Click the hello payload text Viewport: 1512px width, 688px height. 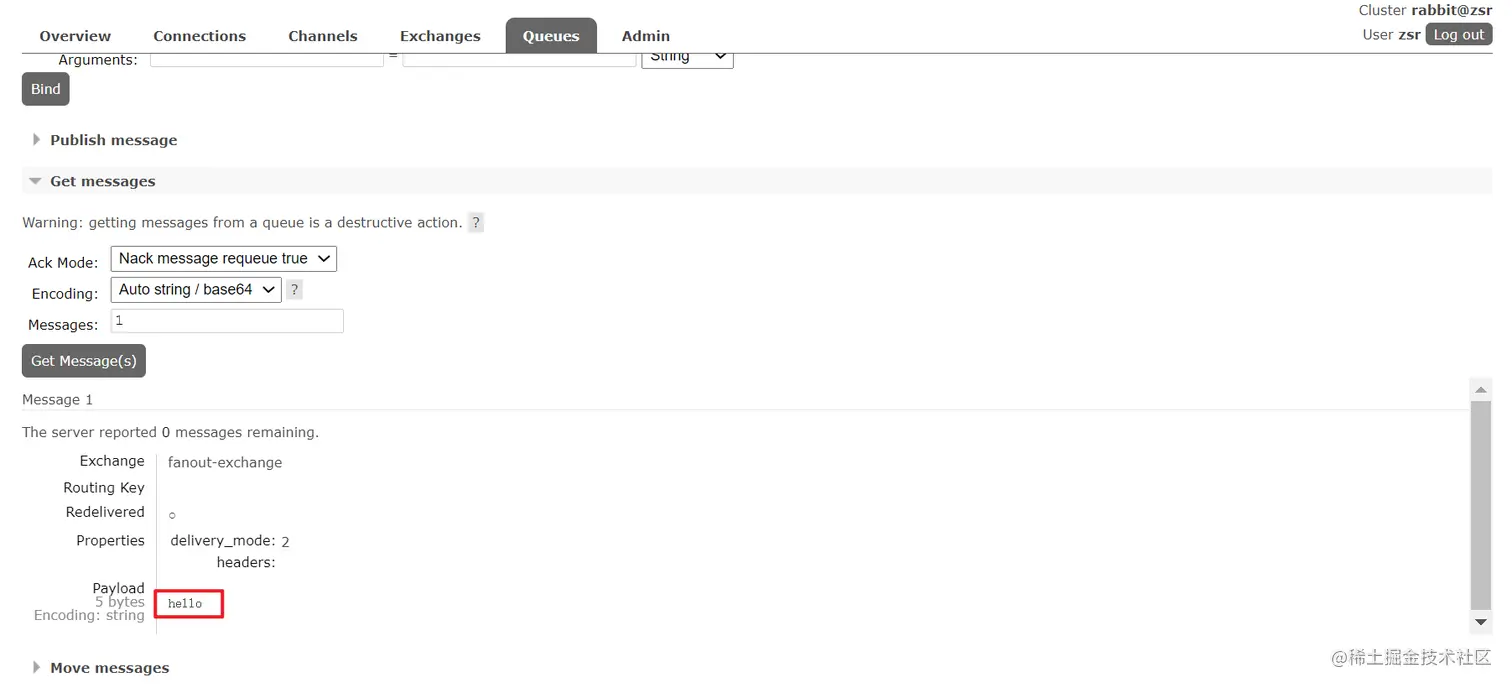(185, 604)
